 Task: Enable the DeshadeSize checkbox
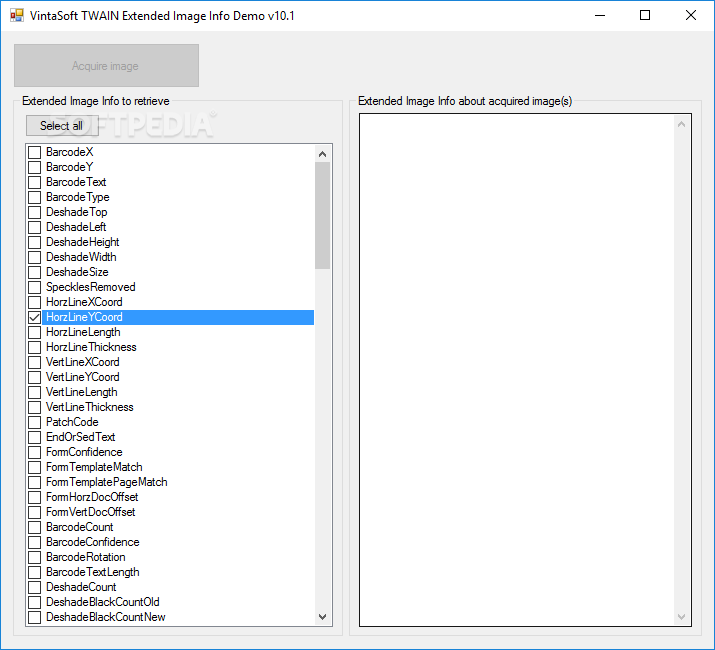tap(35, 272)
